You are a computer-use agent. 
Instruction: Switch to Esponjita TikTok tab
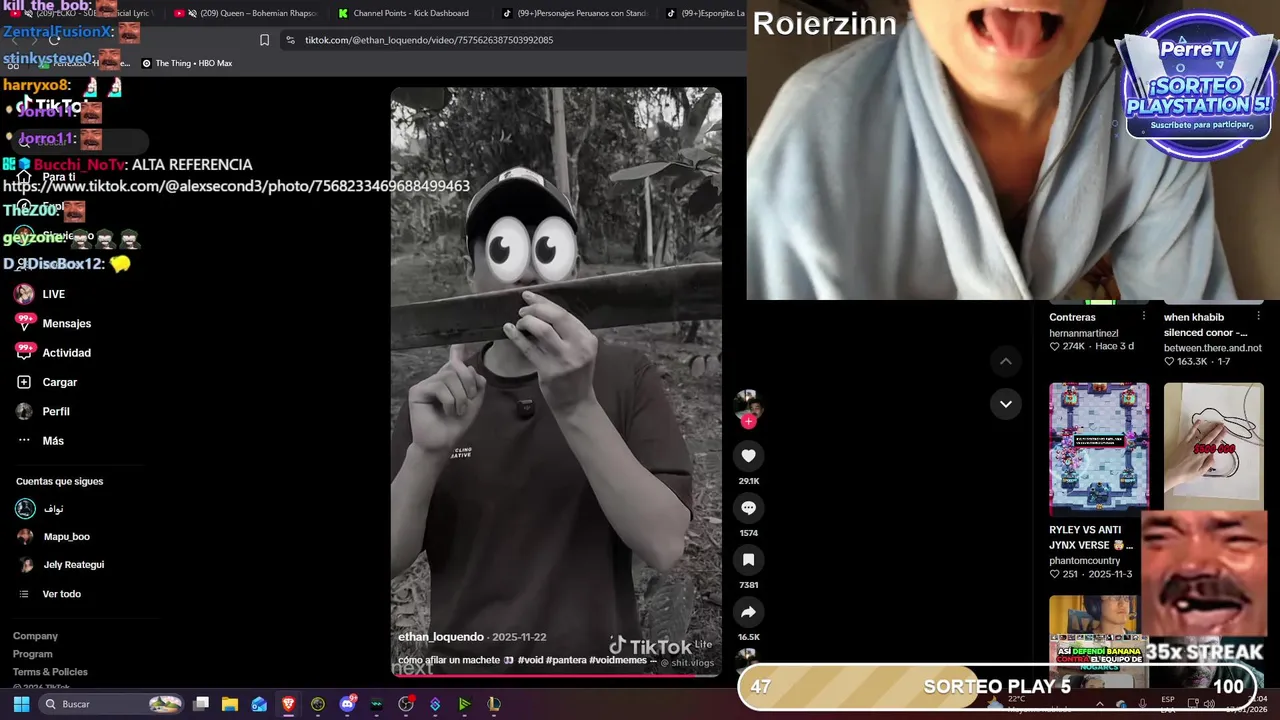point(705,13)
